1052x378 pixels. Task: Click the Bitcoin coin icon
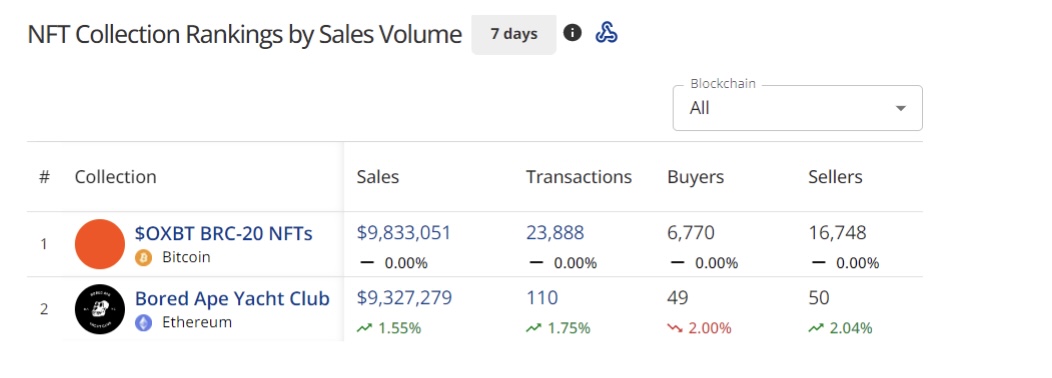point(144,258)
